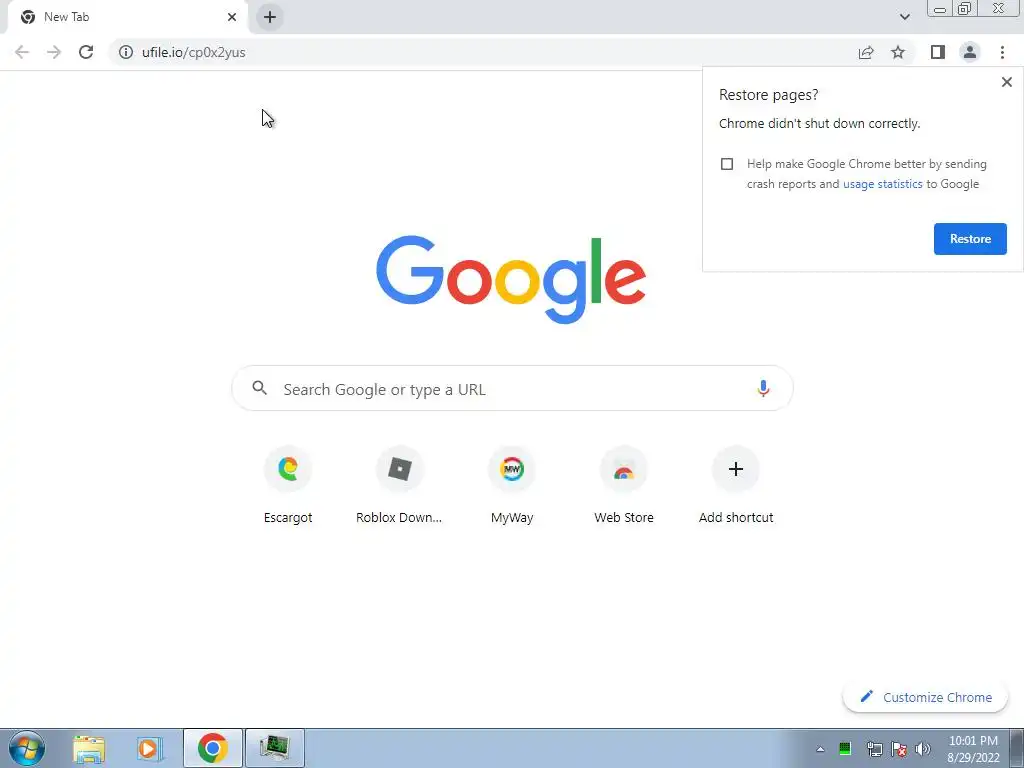
Task: Close the New Tab tab
Action: tap(232, 17)
